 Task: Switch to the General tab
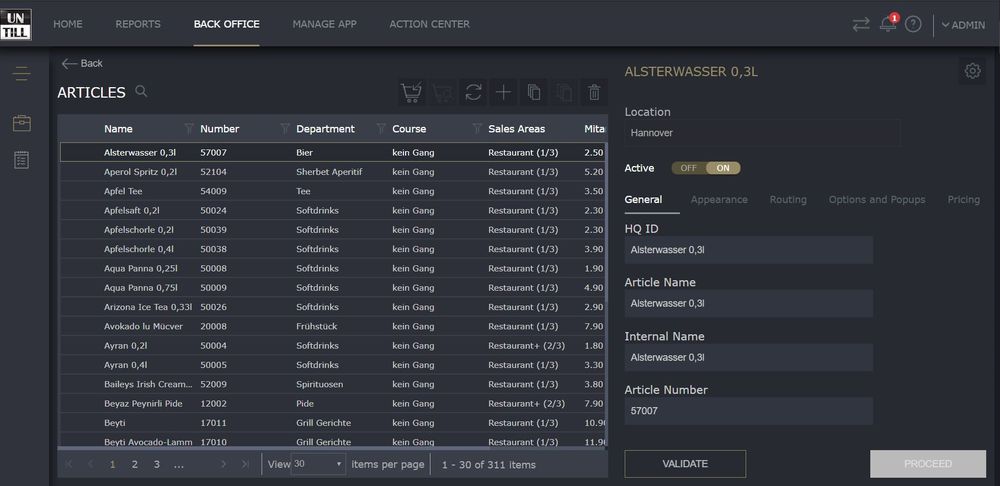click(x=643, y=200)
